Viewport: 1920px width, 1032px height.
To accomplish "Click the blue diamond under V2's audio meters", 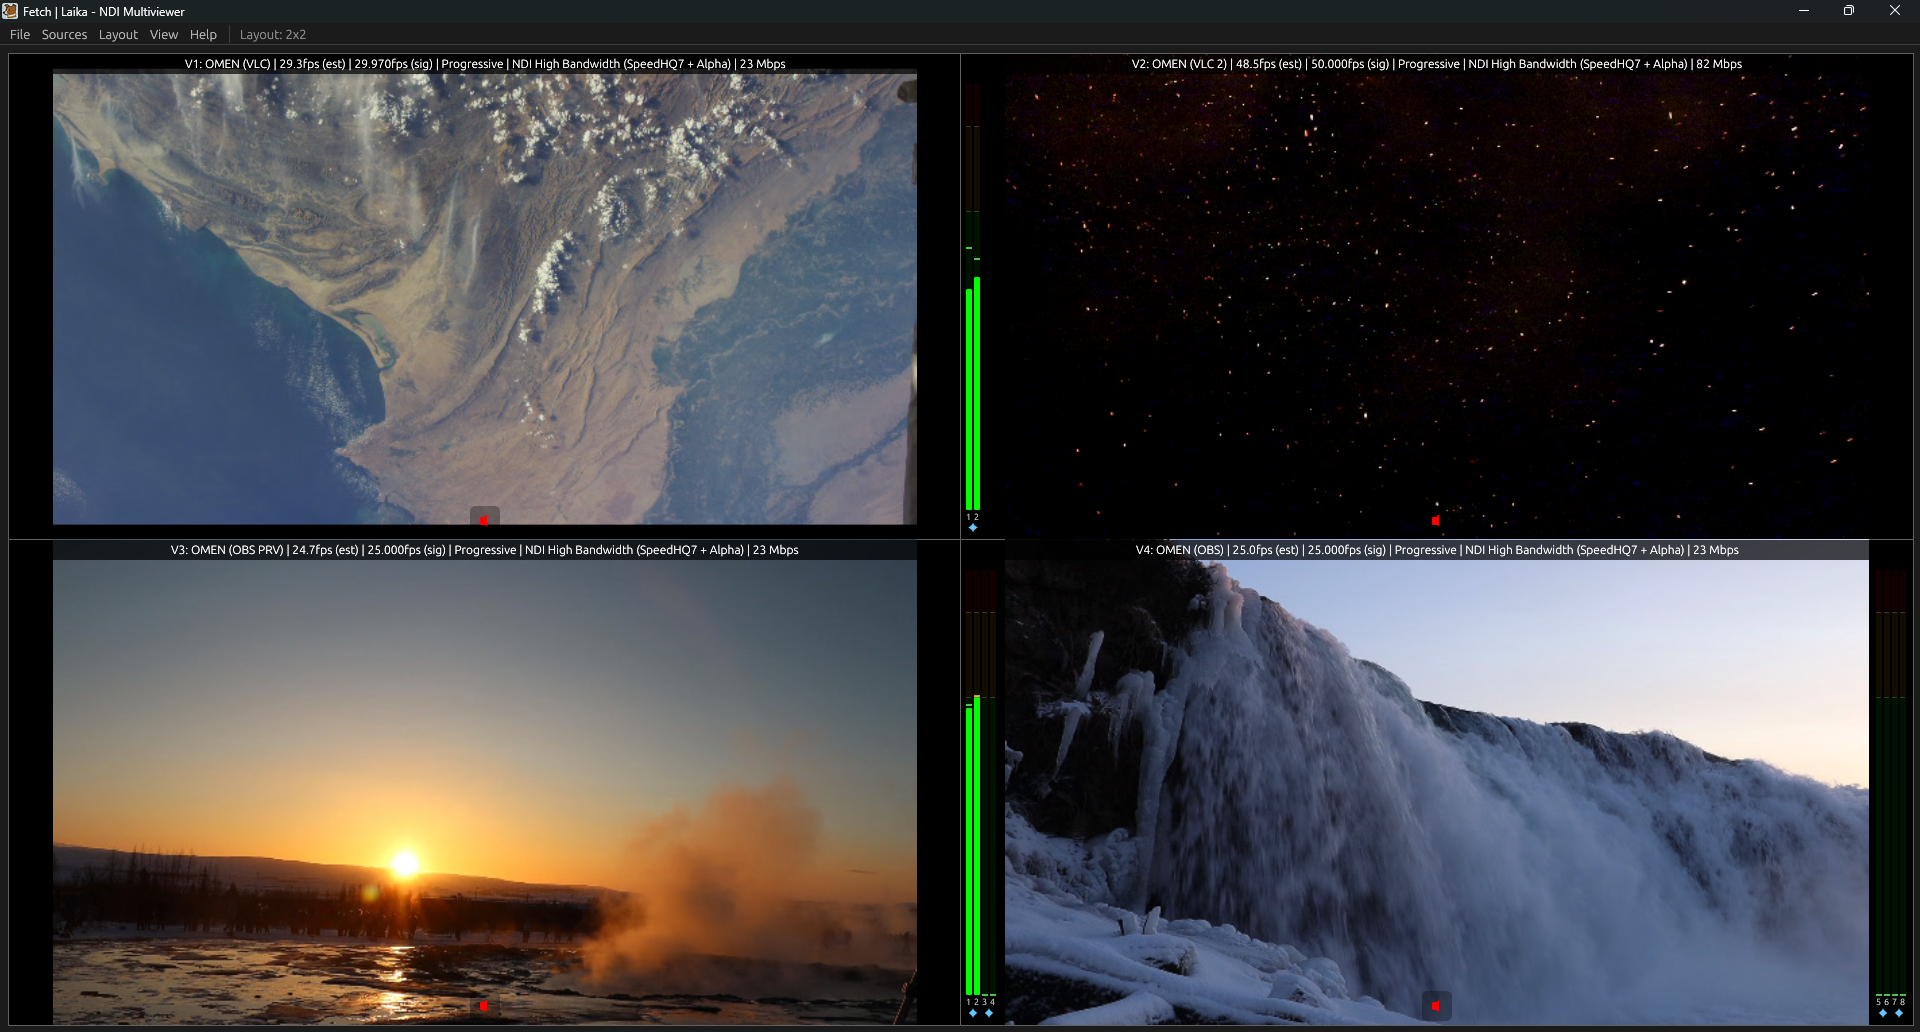I will pyautogui.click(x=972, y=527).
